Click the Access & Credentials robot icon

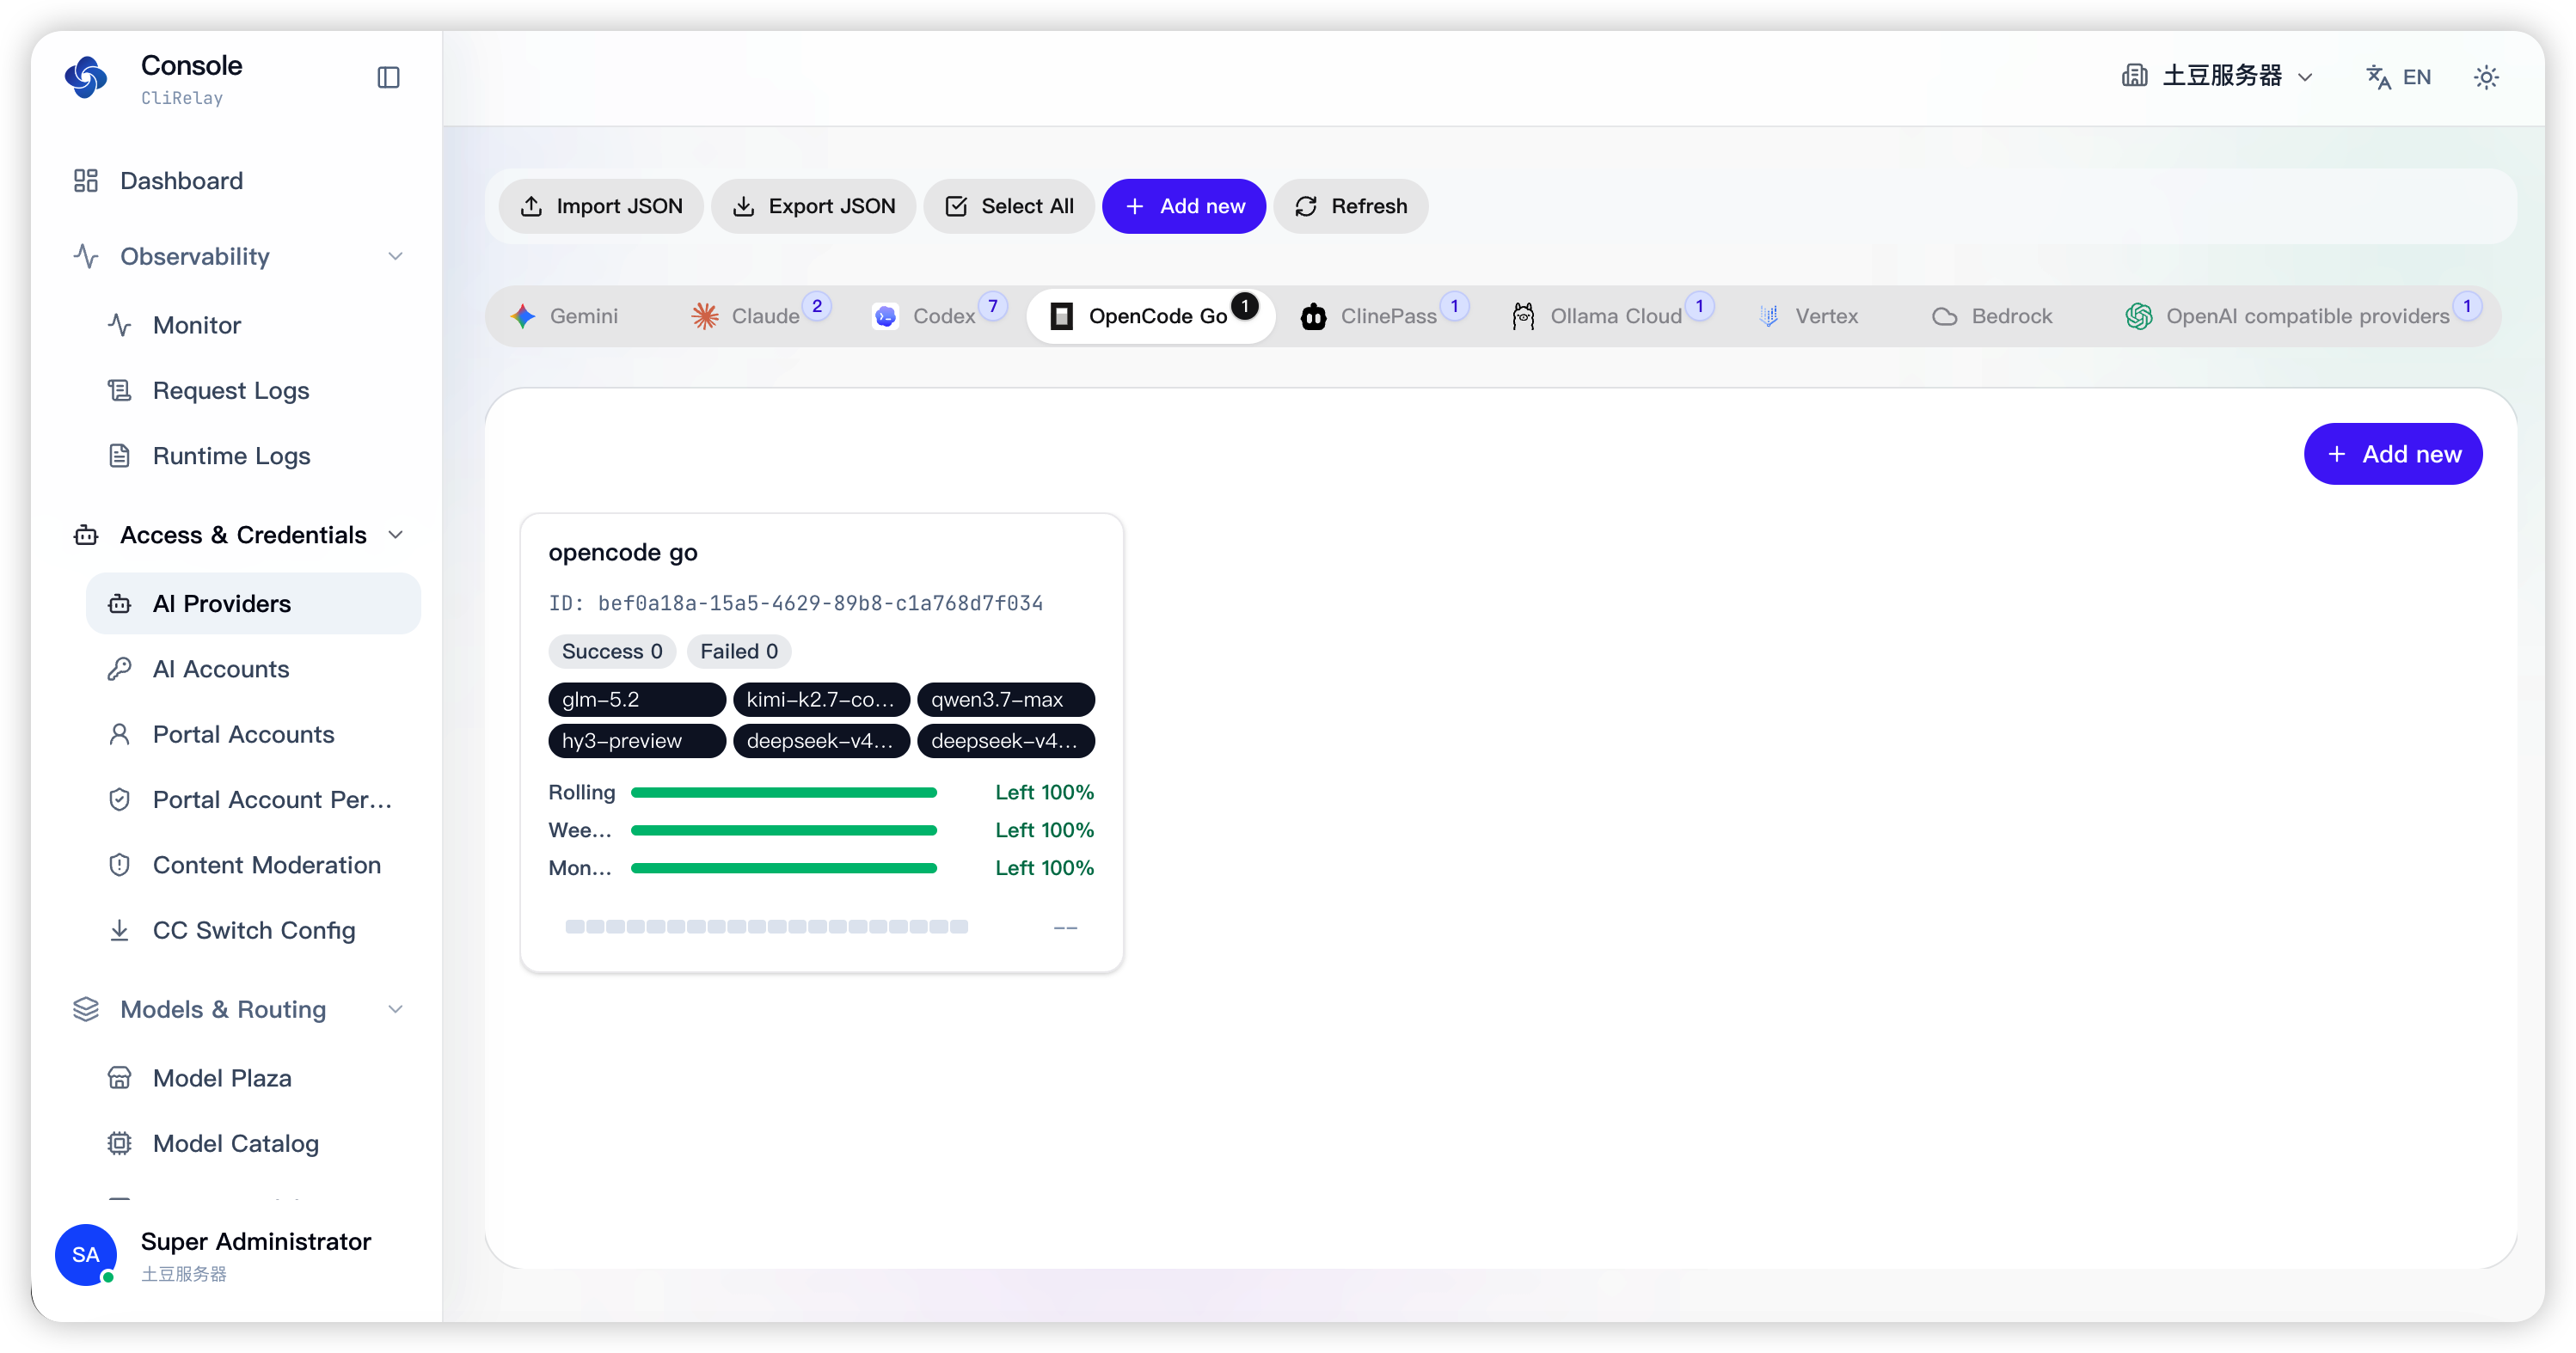86,535
